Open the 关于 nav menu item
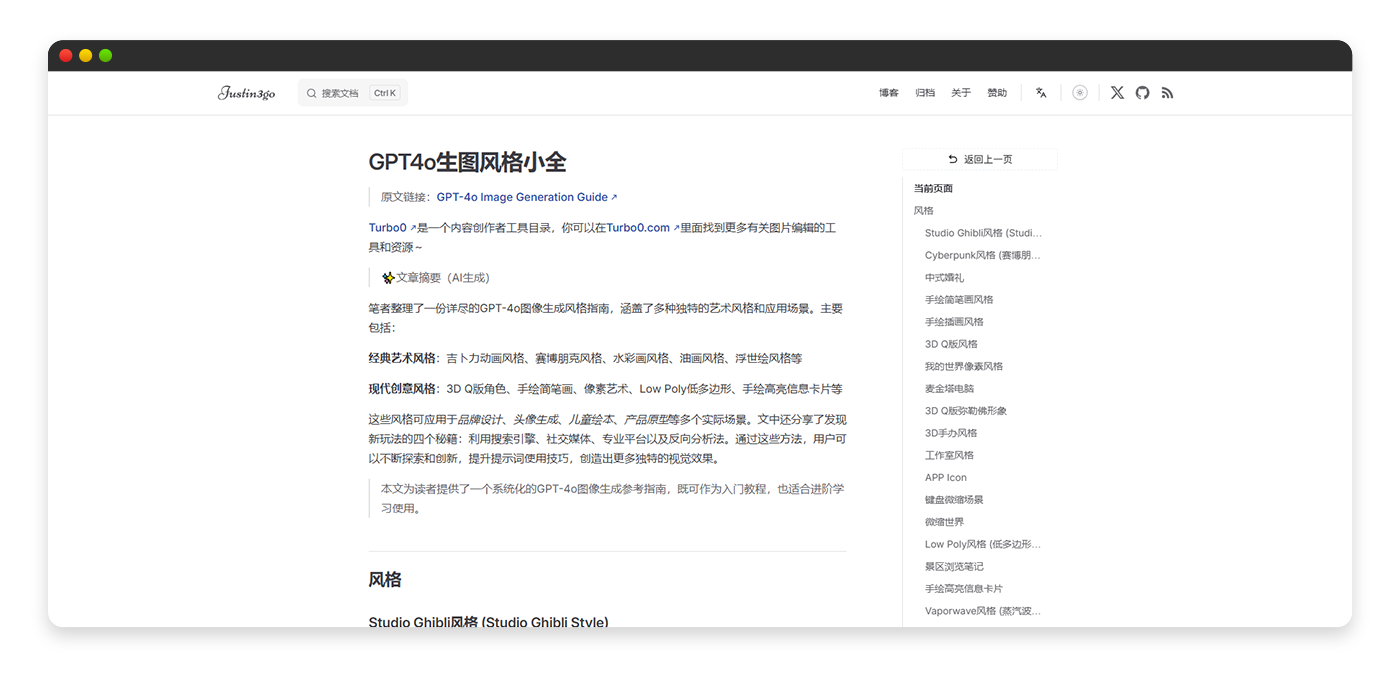The height and width of the screenshot is (700, 1400). pyautogui.click(x=961, y=93)
